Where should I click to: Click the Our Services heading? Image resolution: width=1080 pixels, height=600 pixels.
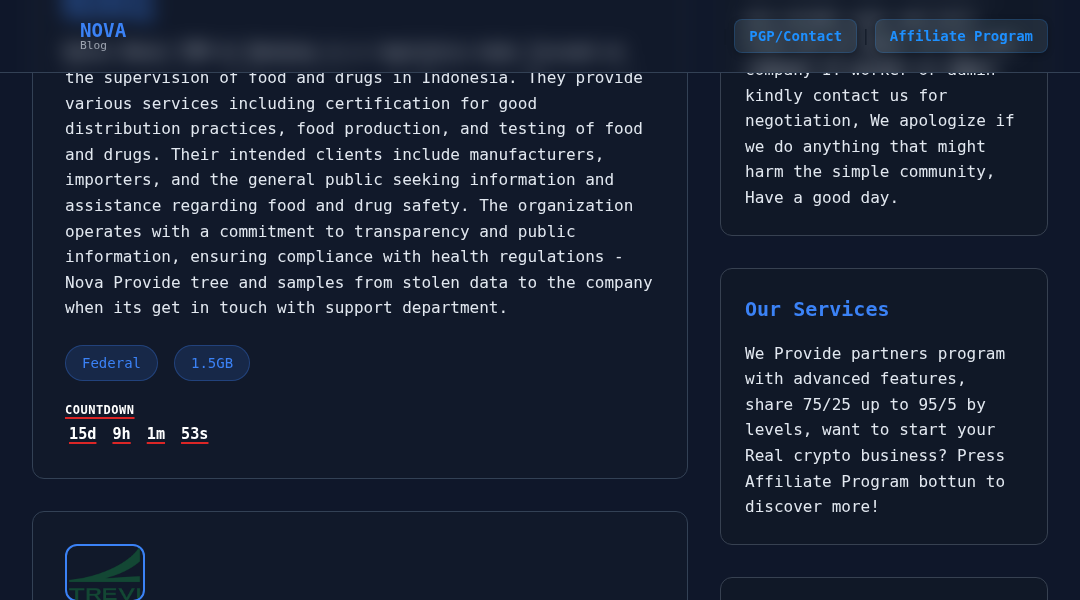click(x=817, y=309)
